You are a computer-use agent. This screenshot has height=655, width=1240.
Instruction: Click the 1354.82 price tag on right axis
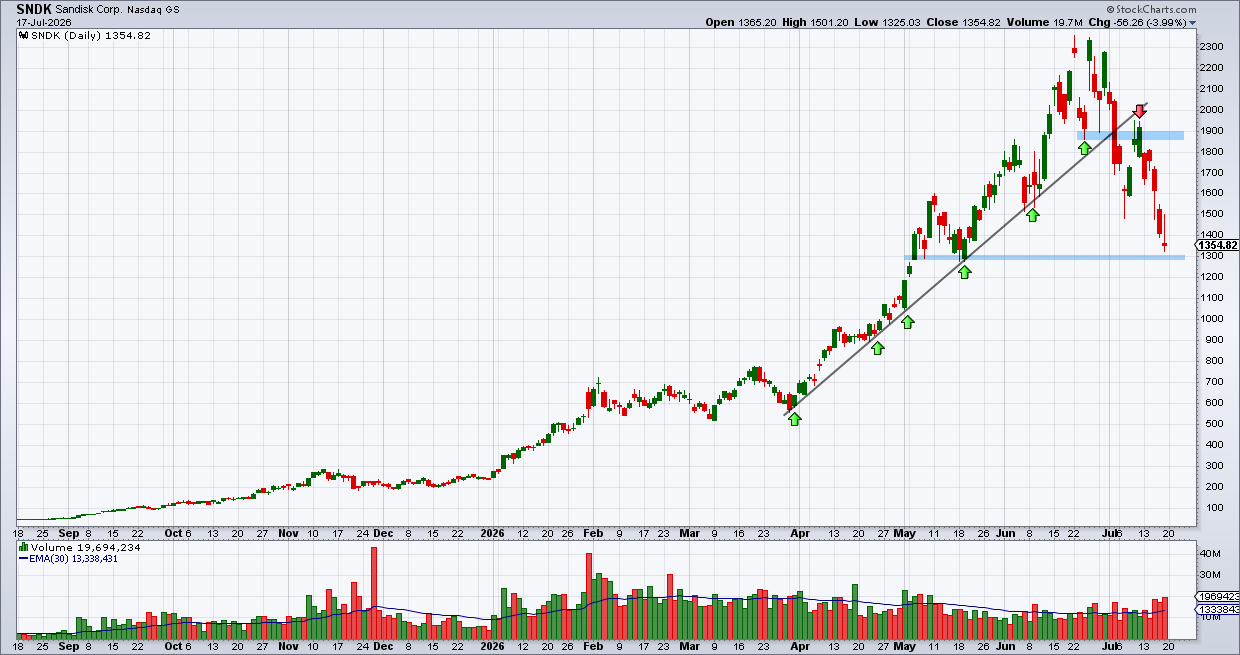tap(1218, 245)
